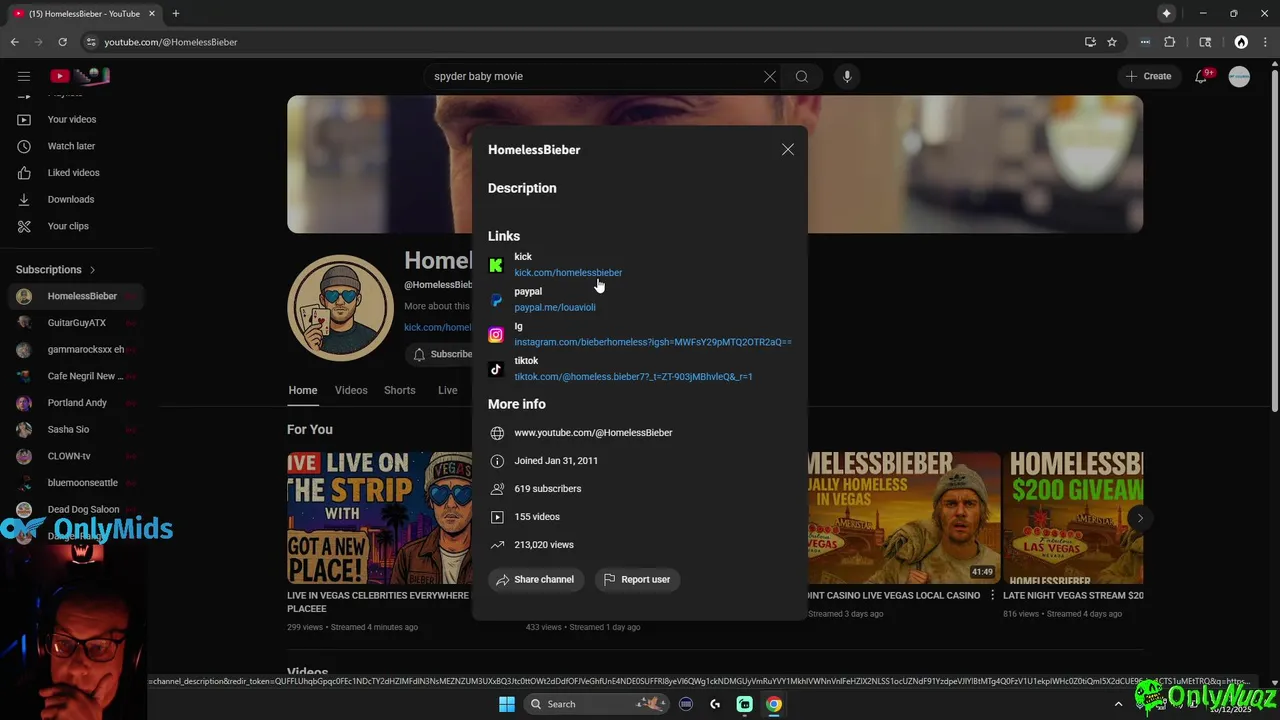Select CLOWN-tv subscription
The height and width of the screenshot is (720, 1280).
tap(76, 456)
